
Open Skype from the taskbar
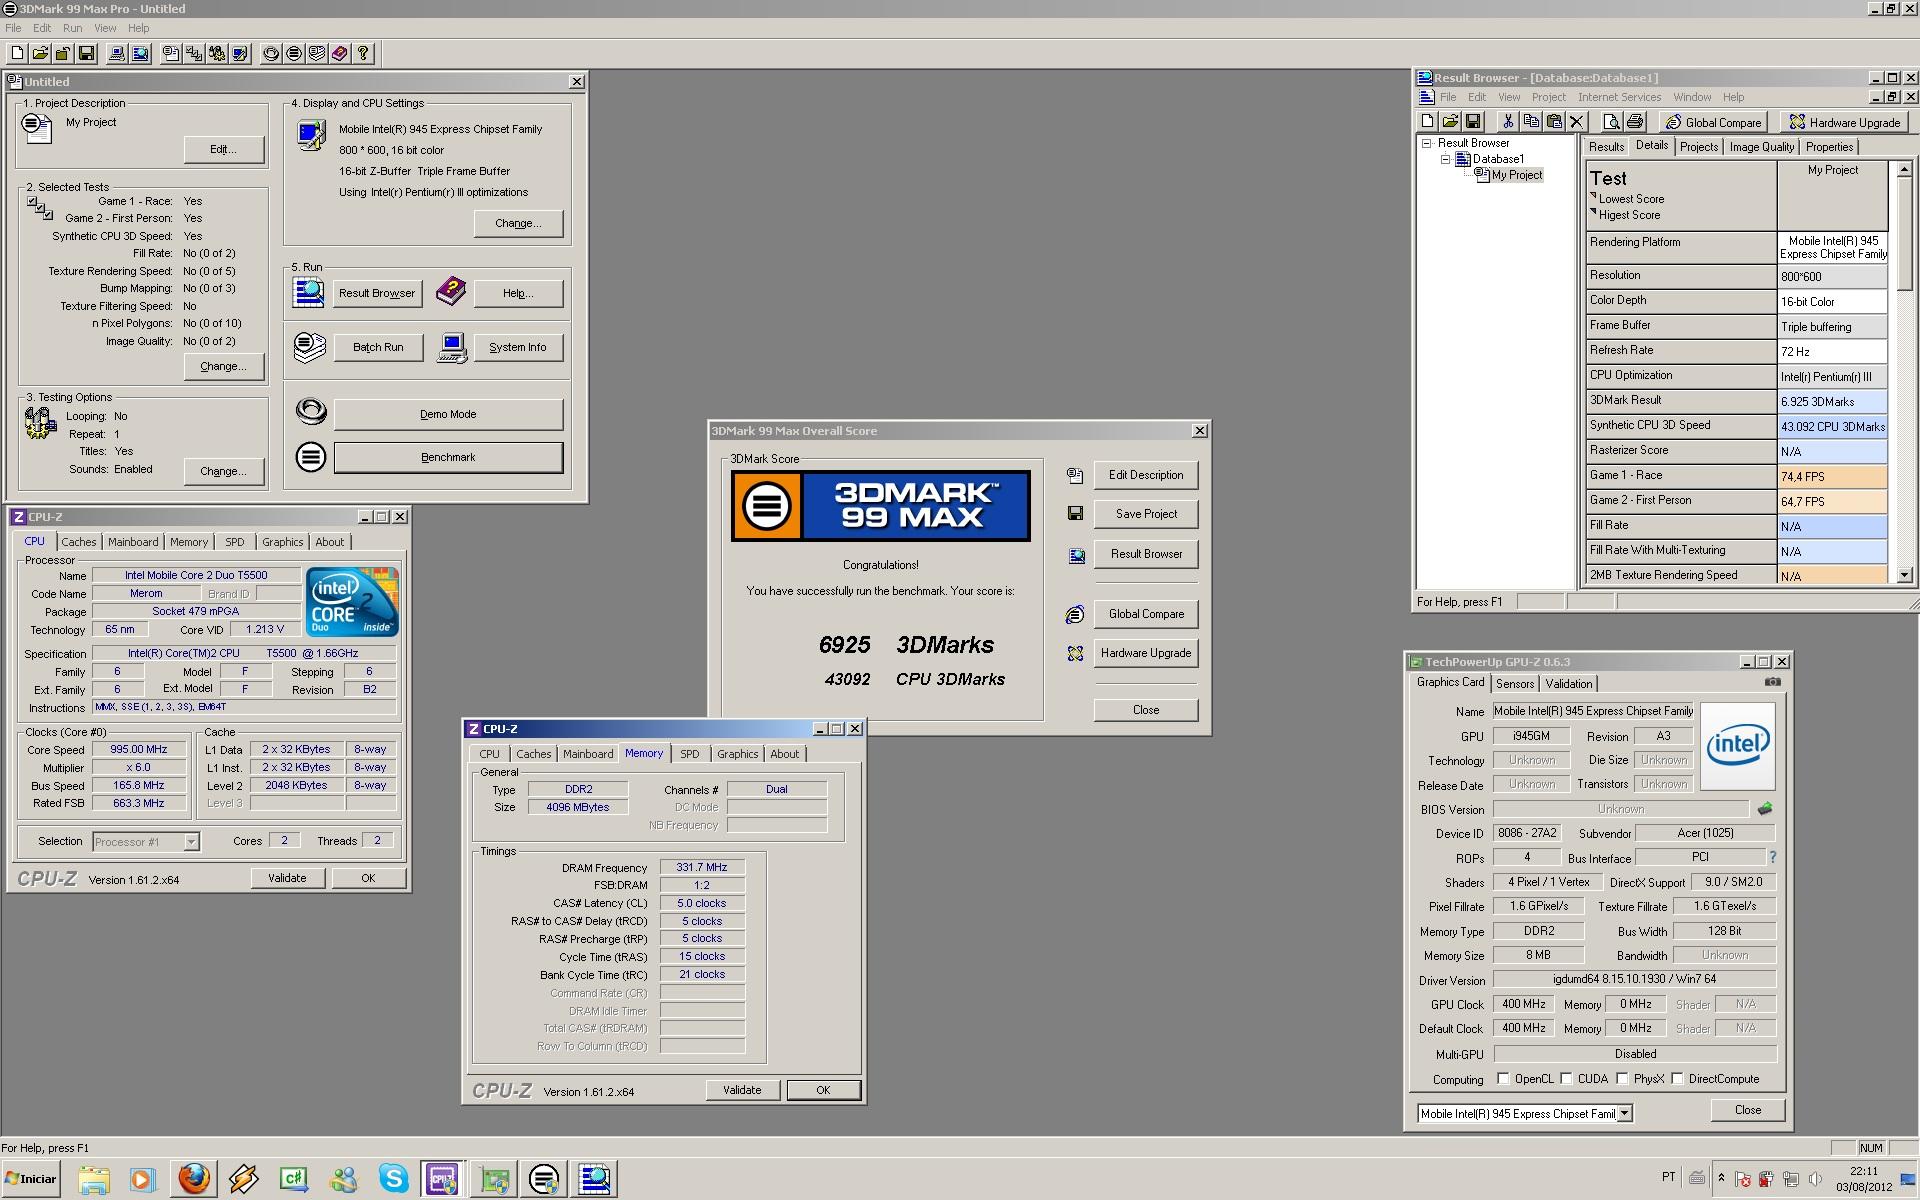[393, 1179]
